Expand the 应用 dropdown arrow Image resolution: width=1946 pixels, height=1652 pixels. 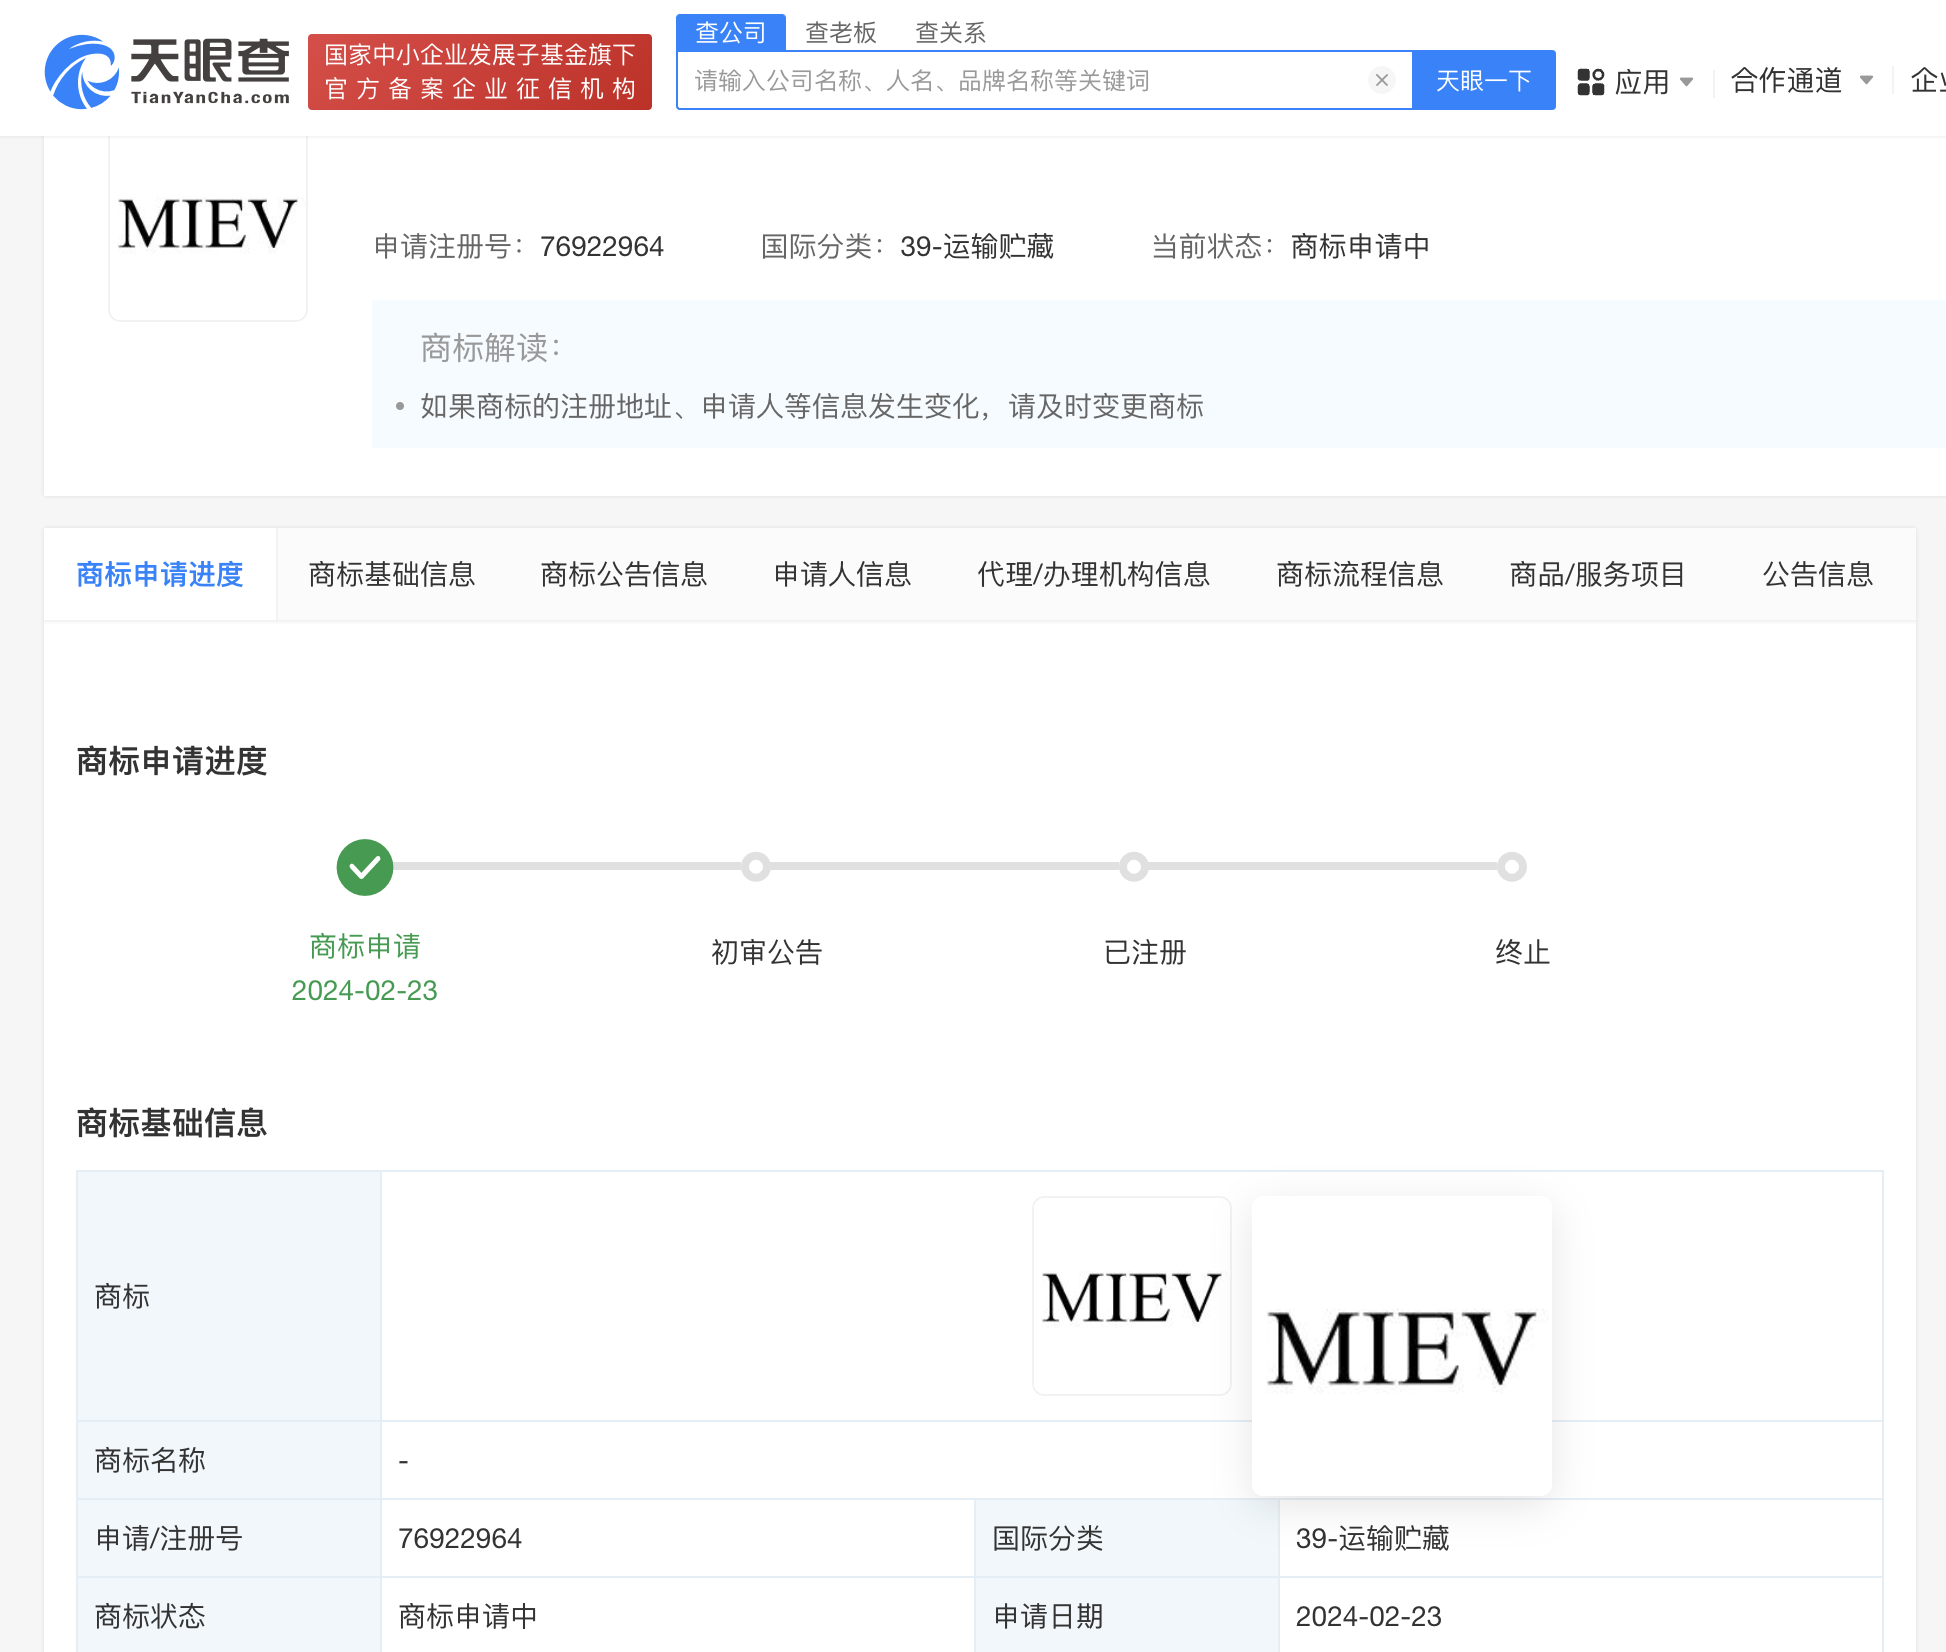[1687, 82]
